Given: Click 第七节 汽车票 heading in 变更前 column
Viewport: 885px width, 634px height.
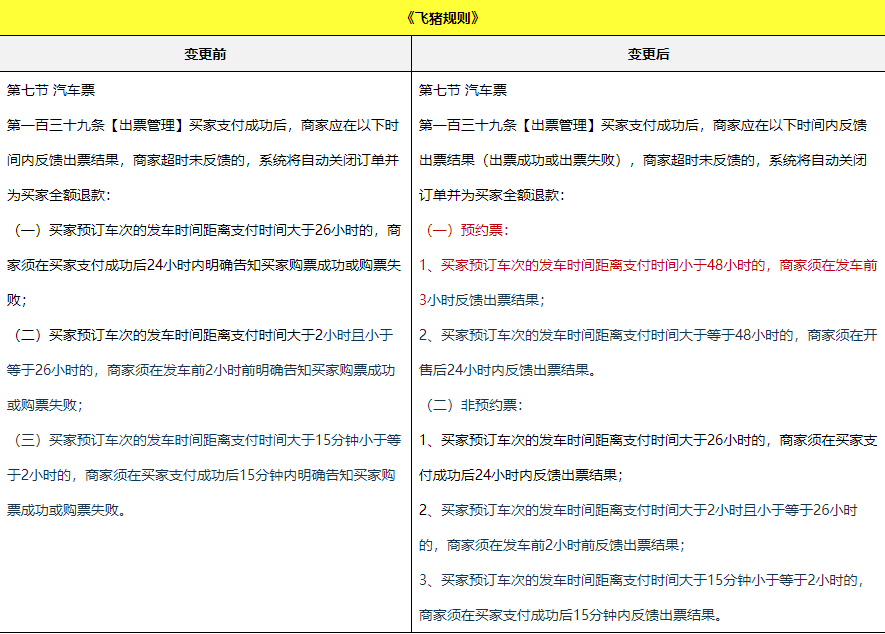Looking at the screenshot, I should (x=51, y=90).
